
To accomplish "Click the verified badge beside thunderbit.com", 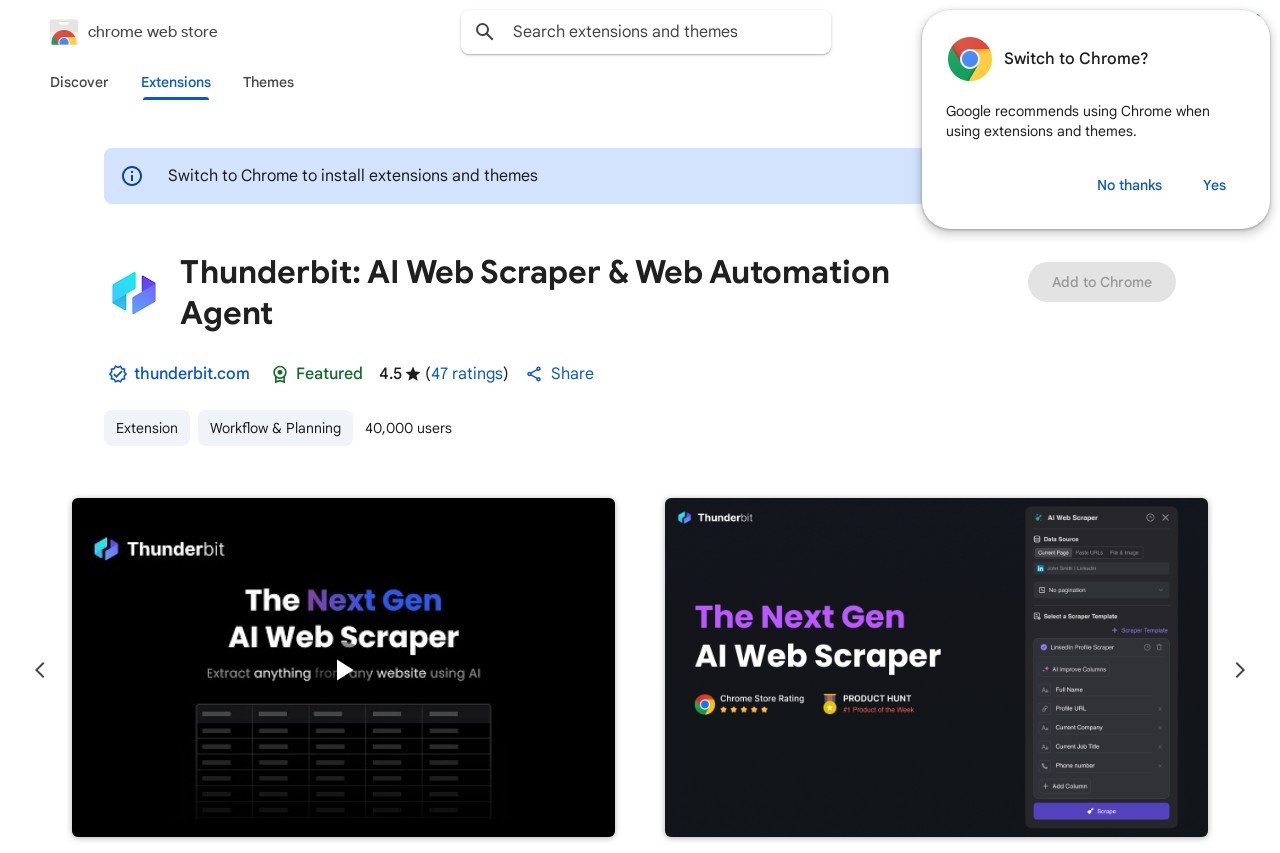I will click(x=118, y=374).
